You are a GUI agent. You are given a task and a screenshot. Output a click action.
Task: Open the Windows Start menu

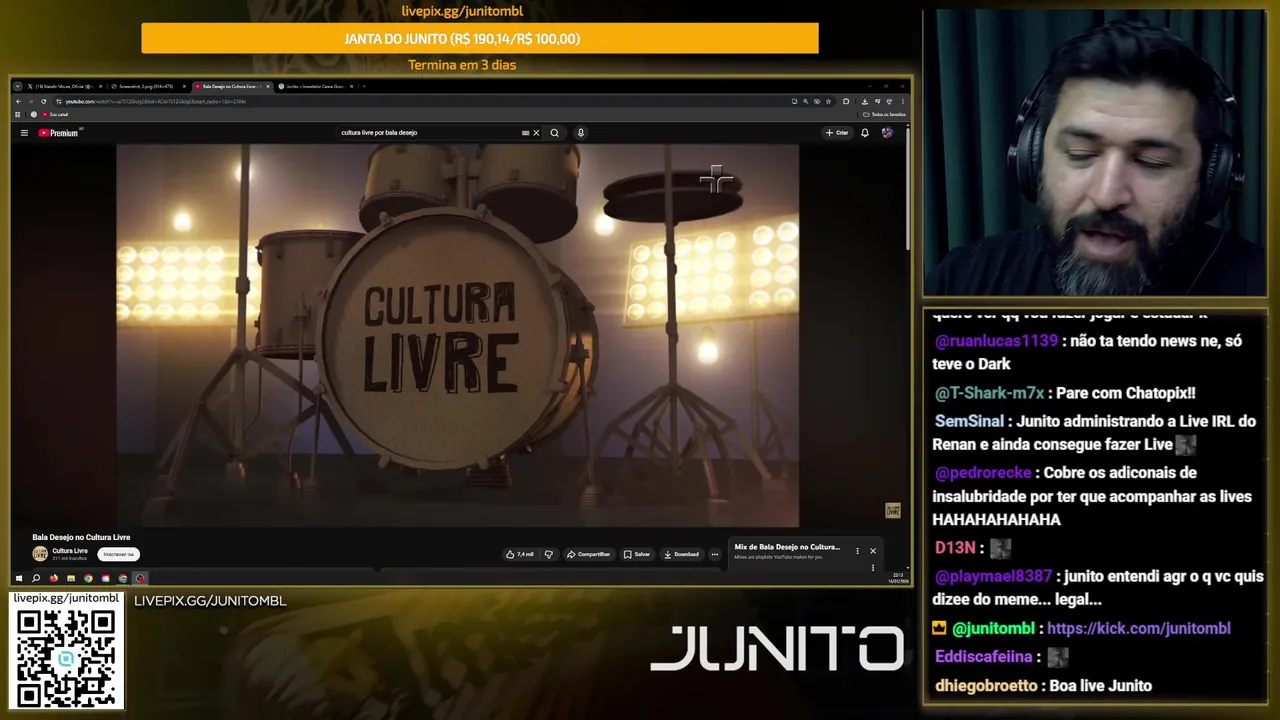coord(19,578)
